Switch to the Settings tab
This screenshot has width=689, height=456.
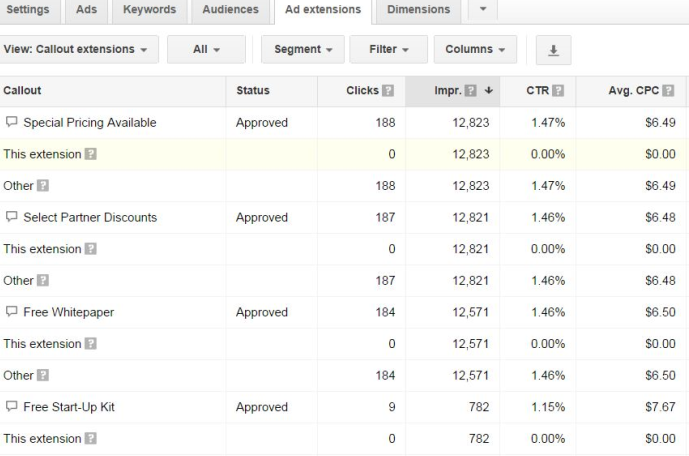coord(28,10)
